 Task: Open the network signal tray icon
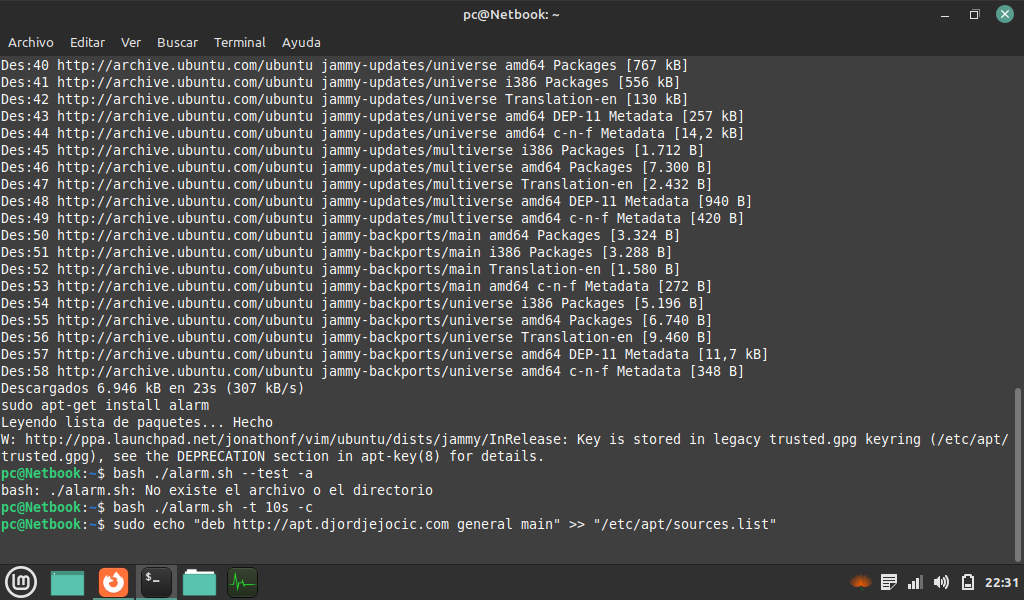[x=915, y=582]
